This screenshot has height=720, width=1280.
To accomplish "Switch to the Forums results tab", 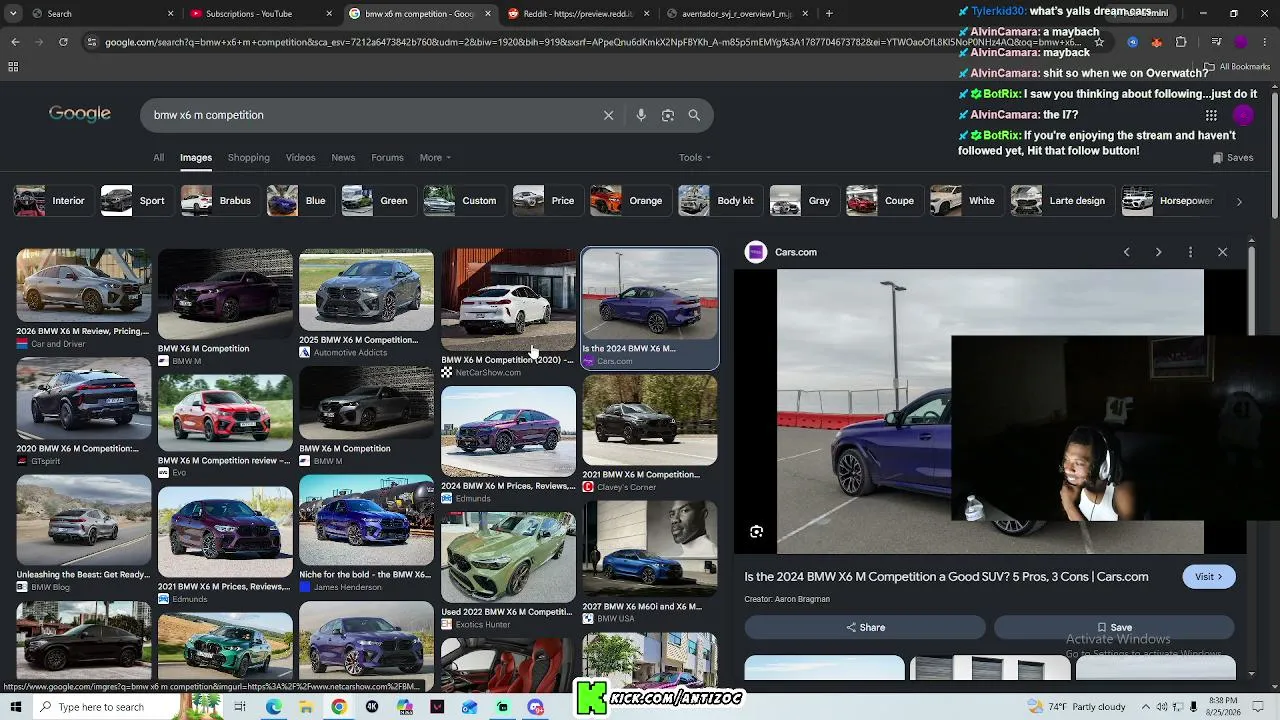I will (387, 157).
